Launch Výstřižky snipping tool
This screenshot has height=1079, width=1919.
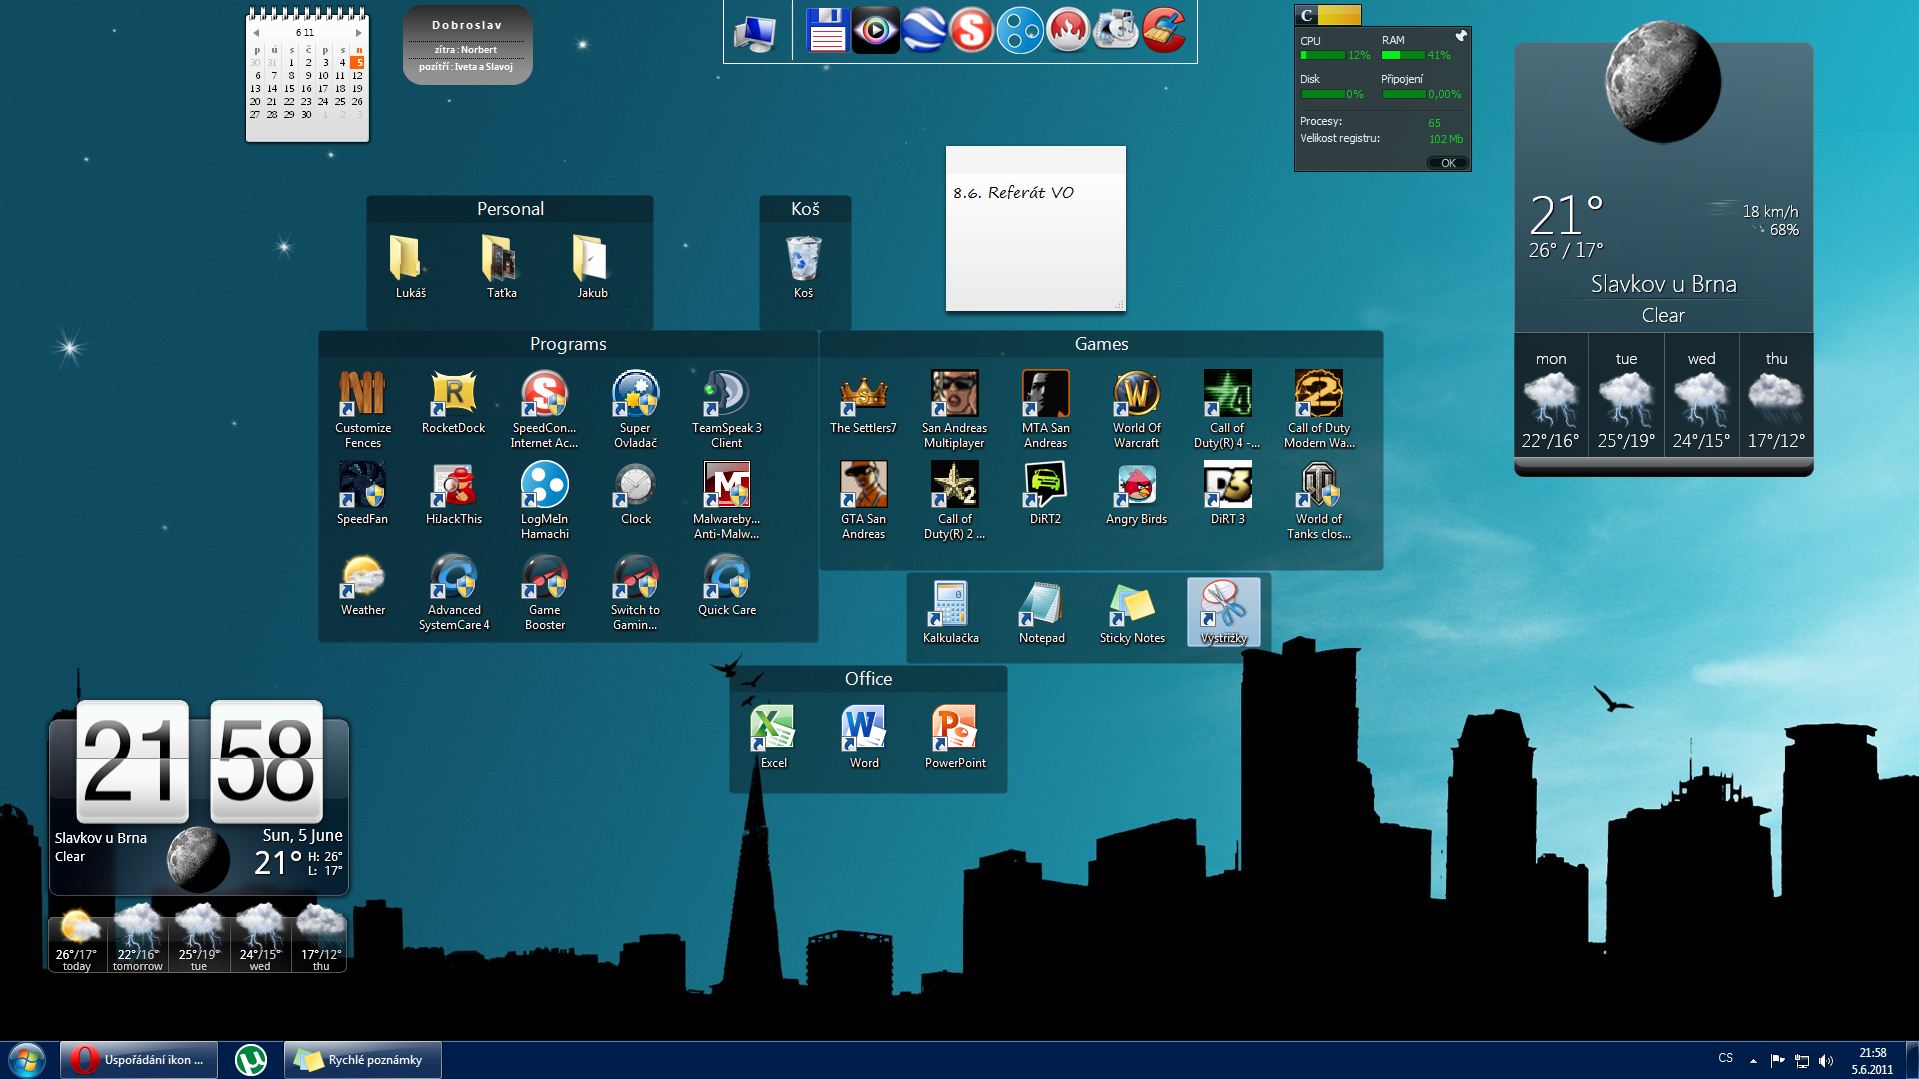tap(1223, 612)
